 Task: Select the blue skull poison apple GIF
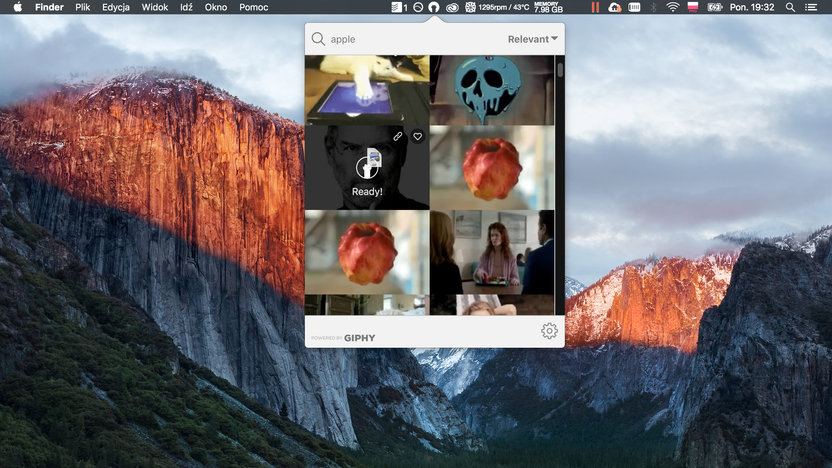pyautogui.click(x=492, y=90)
